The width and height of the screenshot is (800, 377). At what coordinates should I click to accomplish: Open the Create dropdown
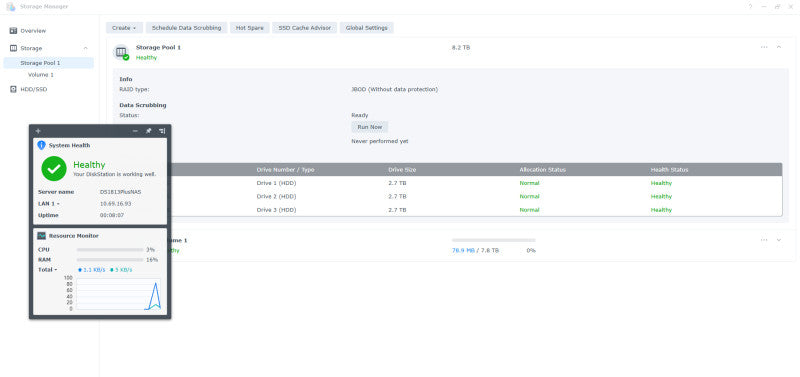124,28
